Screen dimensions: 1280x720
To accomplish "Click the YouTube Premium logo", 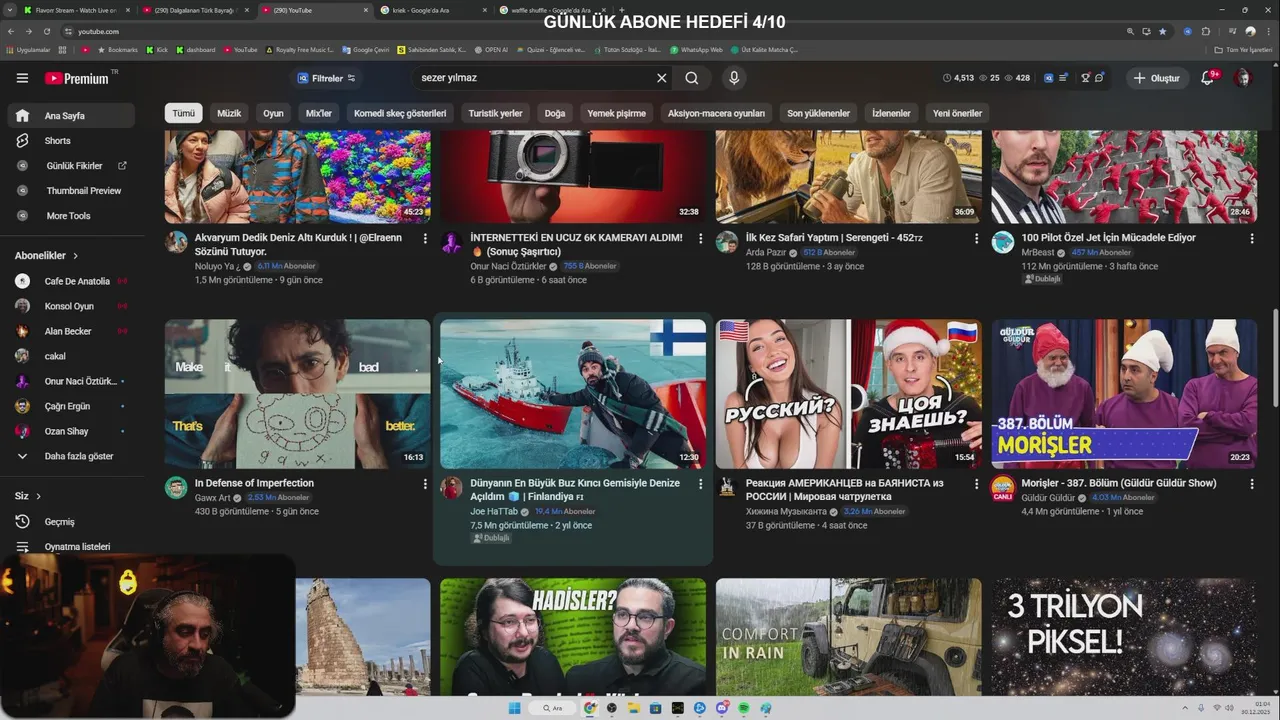I will click(x=78, y=78).
